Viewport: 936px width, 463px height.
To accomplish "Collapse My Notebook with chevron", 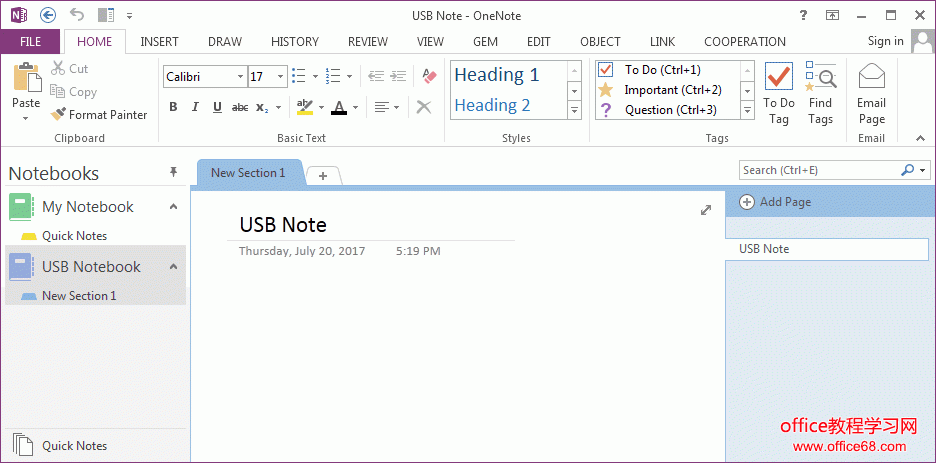I will pos(173,207).
